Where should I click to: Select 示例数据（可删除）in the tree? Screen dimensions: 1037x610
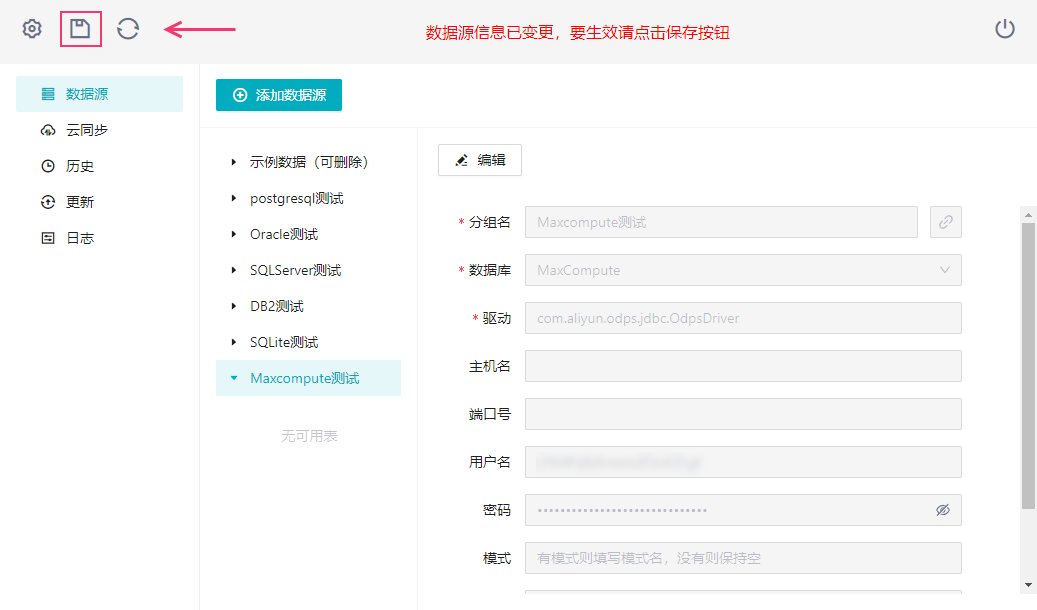tap(308, 162)
